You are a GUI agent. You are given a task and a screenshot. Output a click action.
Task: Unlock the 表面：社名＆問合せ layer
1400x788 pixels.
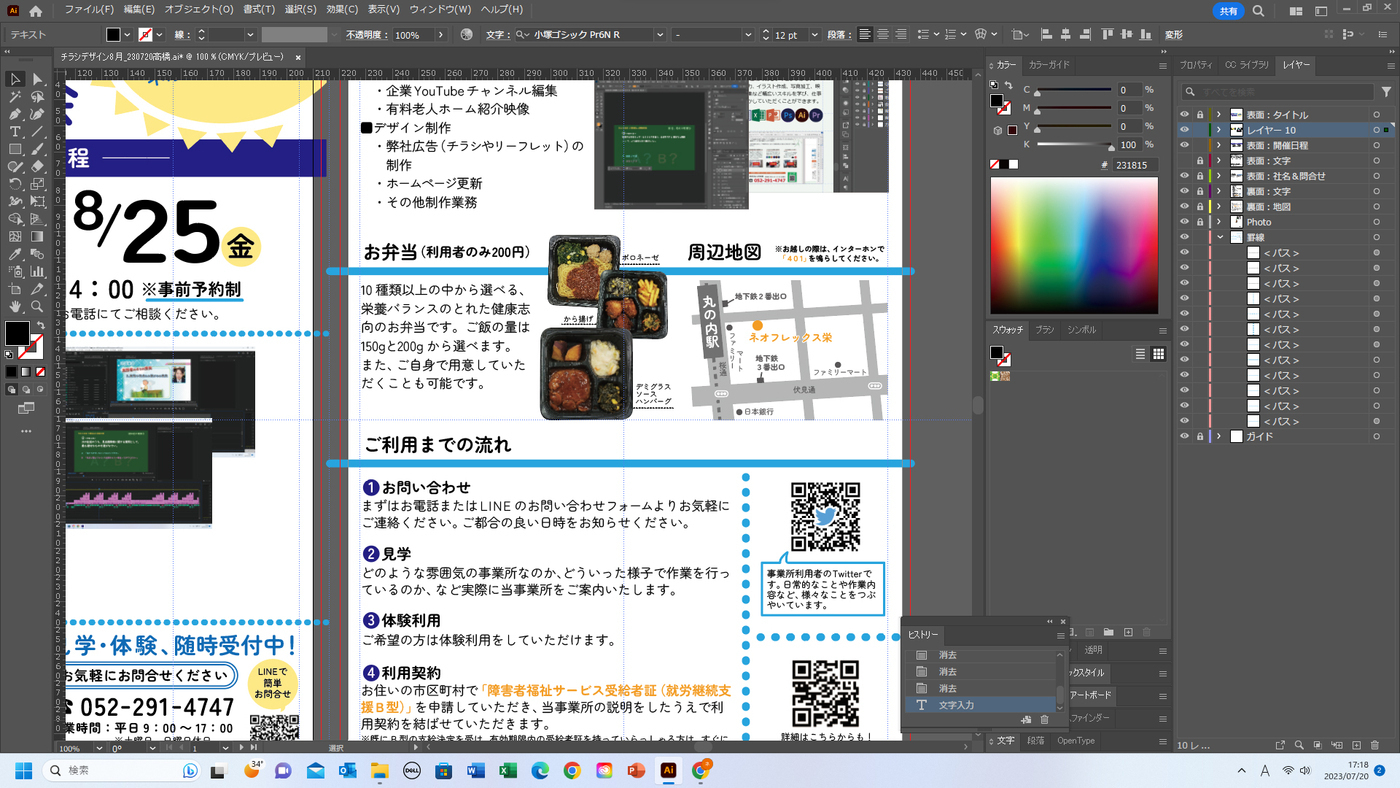click(x=1200, y=176)
